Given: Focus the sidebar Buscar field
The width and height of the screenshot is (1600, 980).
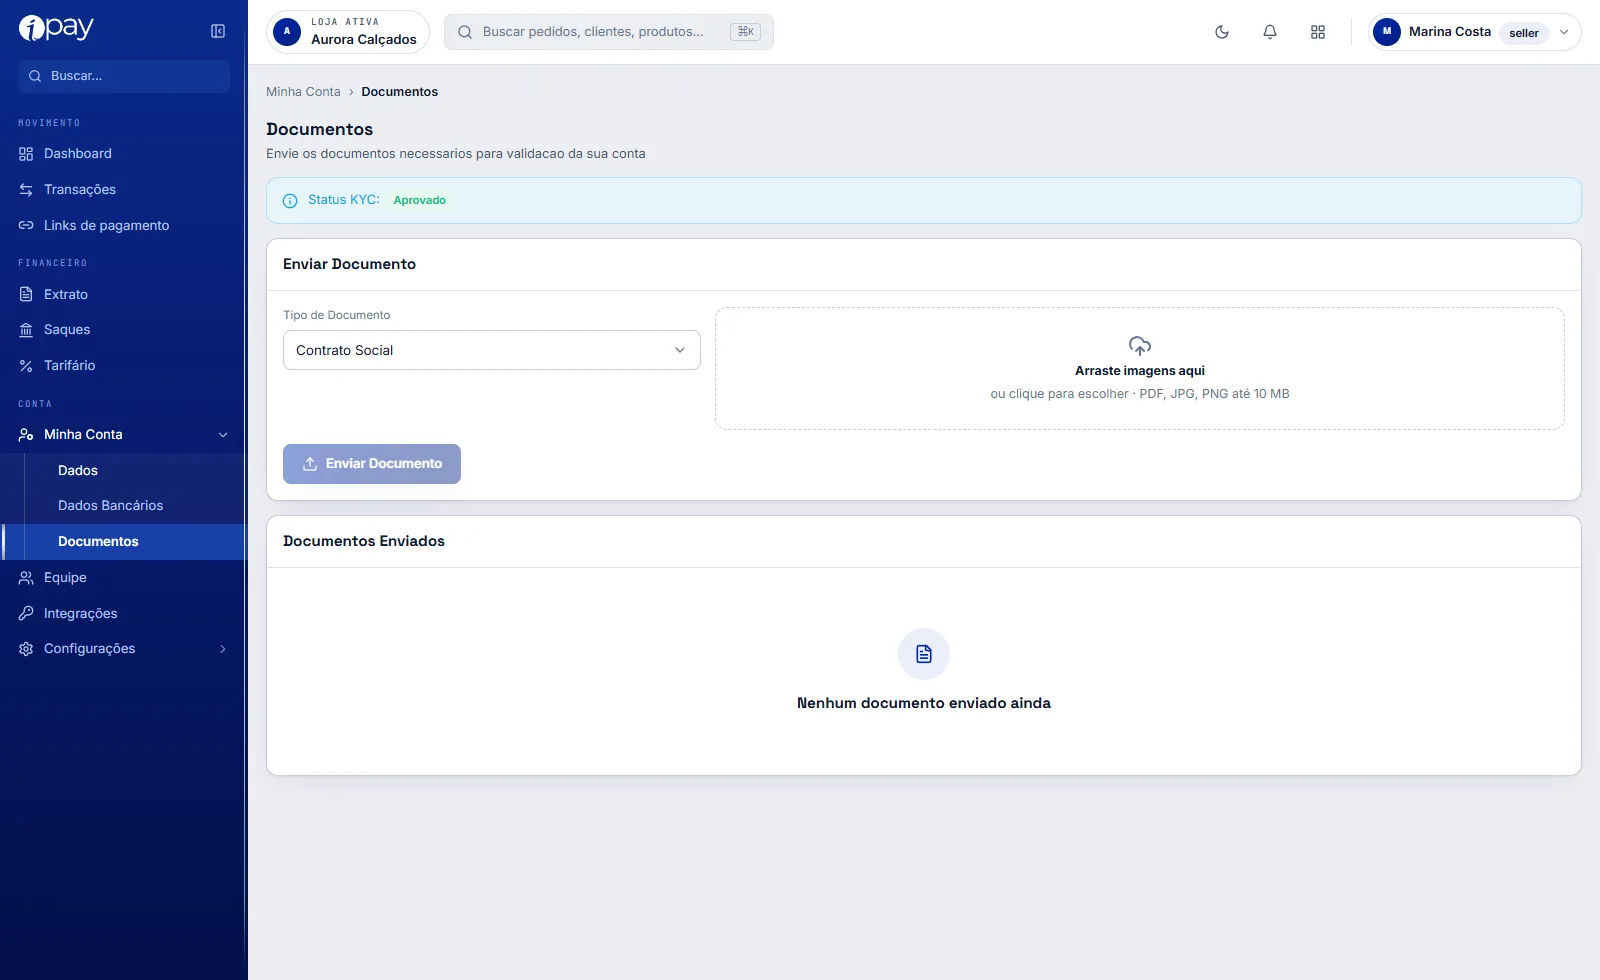Looking at the screenshot, I should 124,76.
